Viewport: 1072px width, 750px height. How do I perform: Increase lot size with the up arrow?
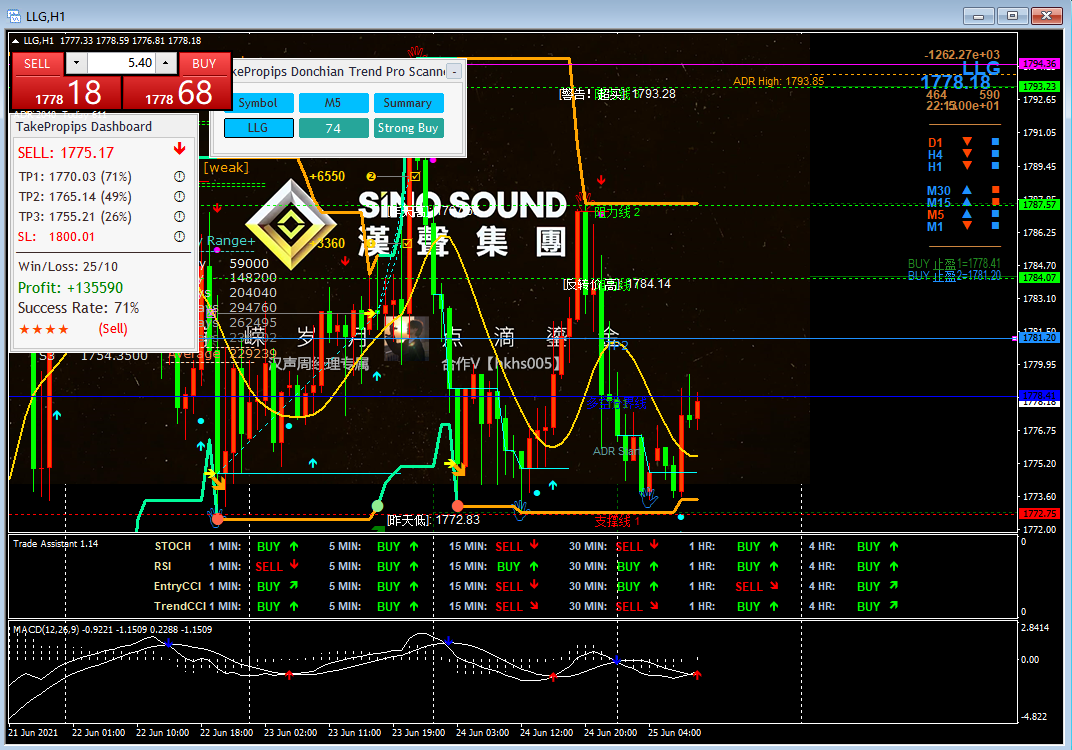point(166,63)
